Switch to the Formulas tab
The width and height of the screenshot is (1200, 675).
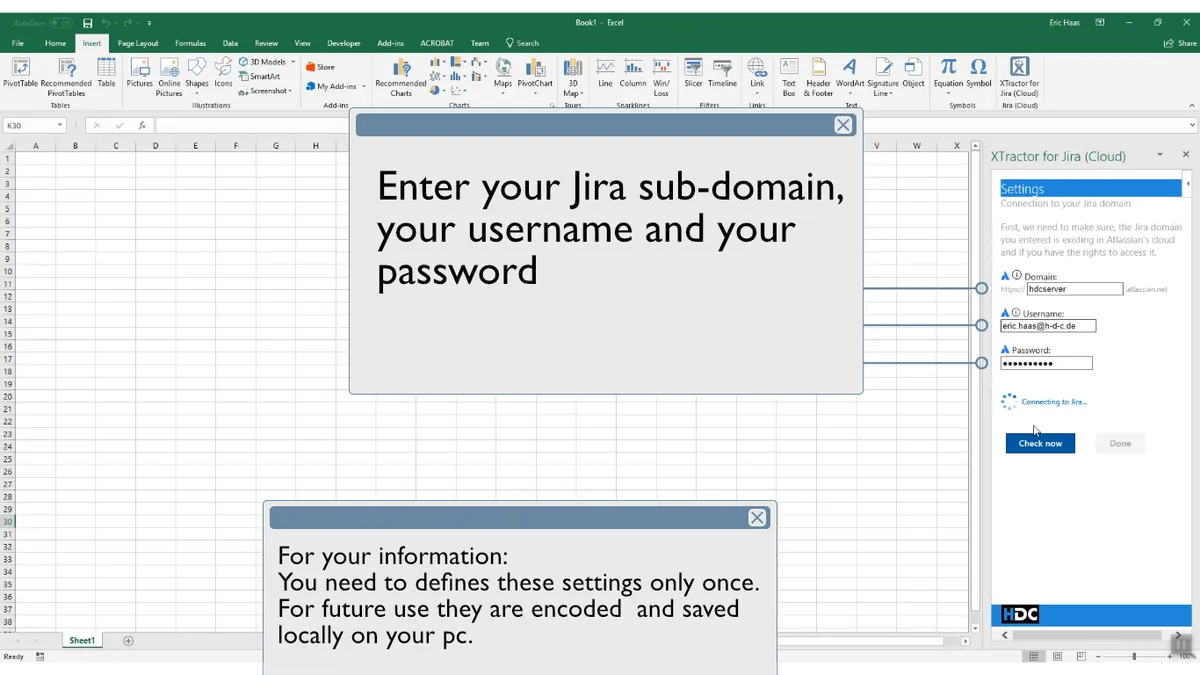[190, 43]
